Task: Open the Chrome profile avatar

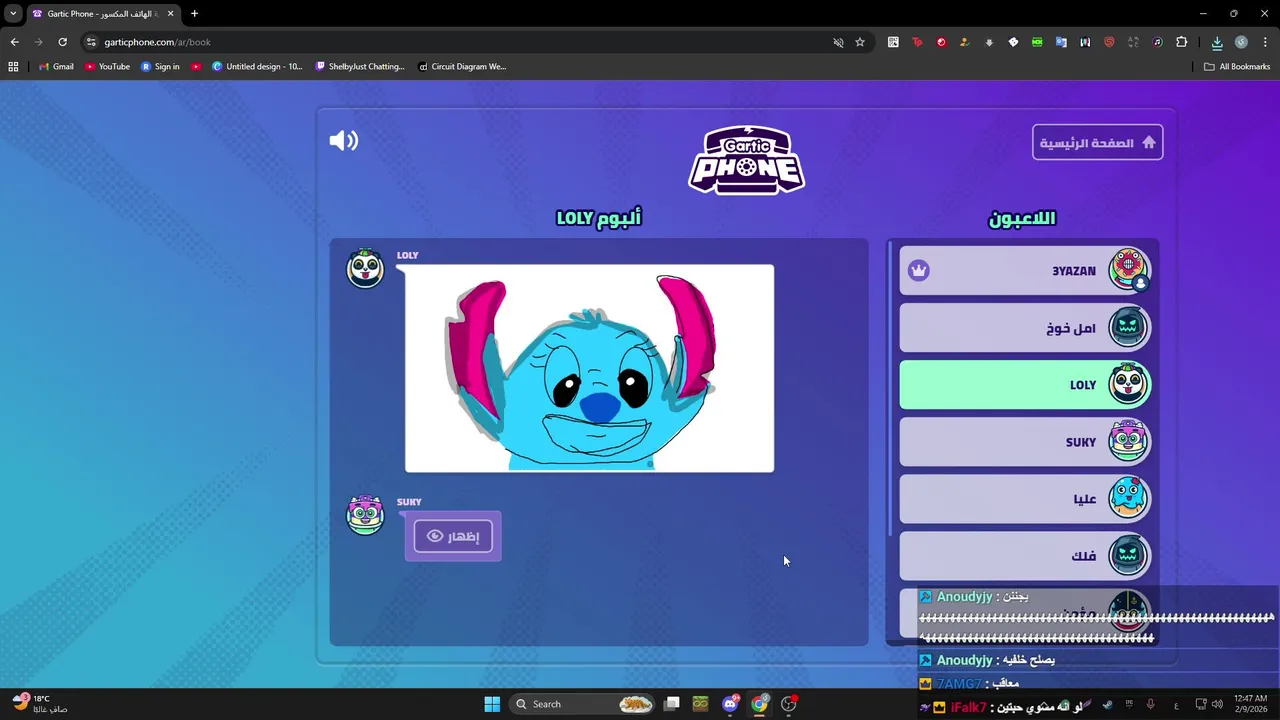Action: click(x=1241, y=42)
